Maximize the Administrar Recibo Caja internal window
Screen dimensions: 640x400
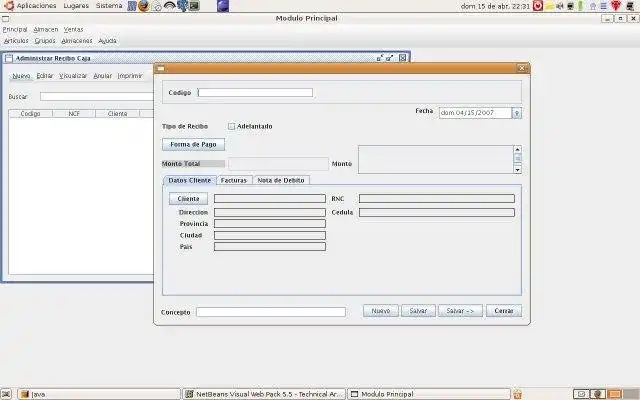tap(390, 58)
